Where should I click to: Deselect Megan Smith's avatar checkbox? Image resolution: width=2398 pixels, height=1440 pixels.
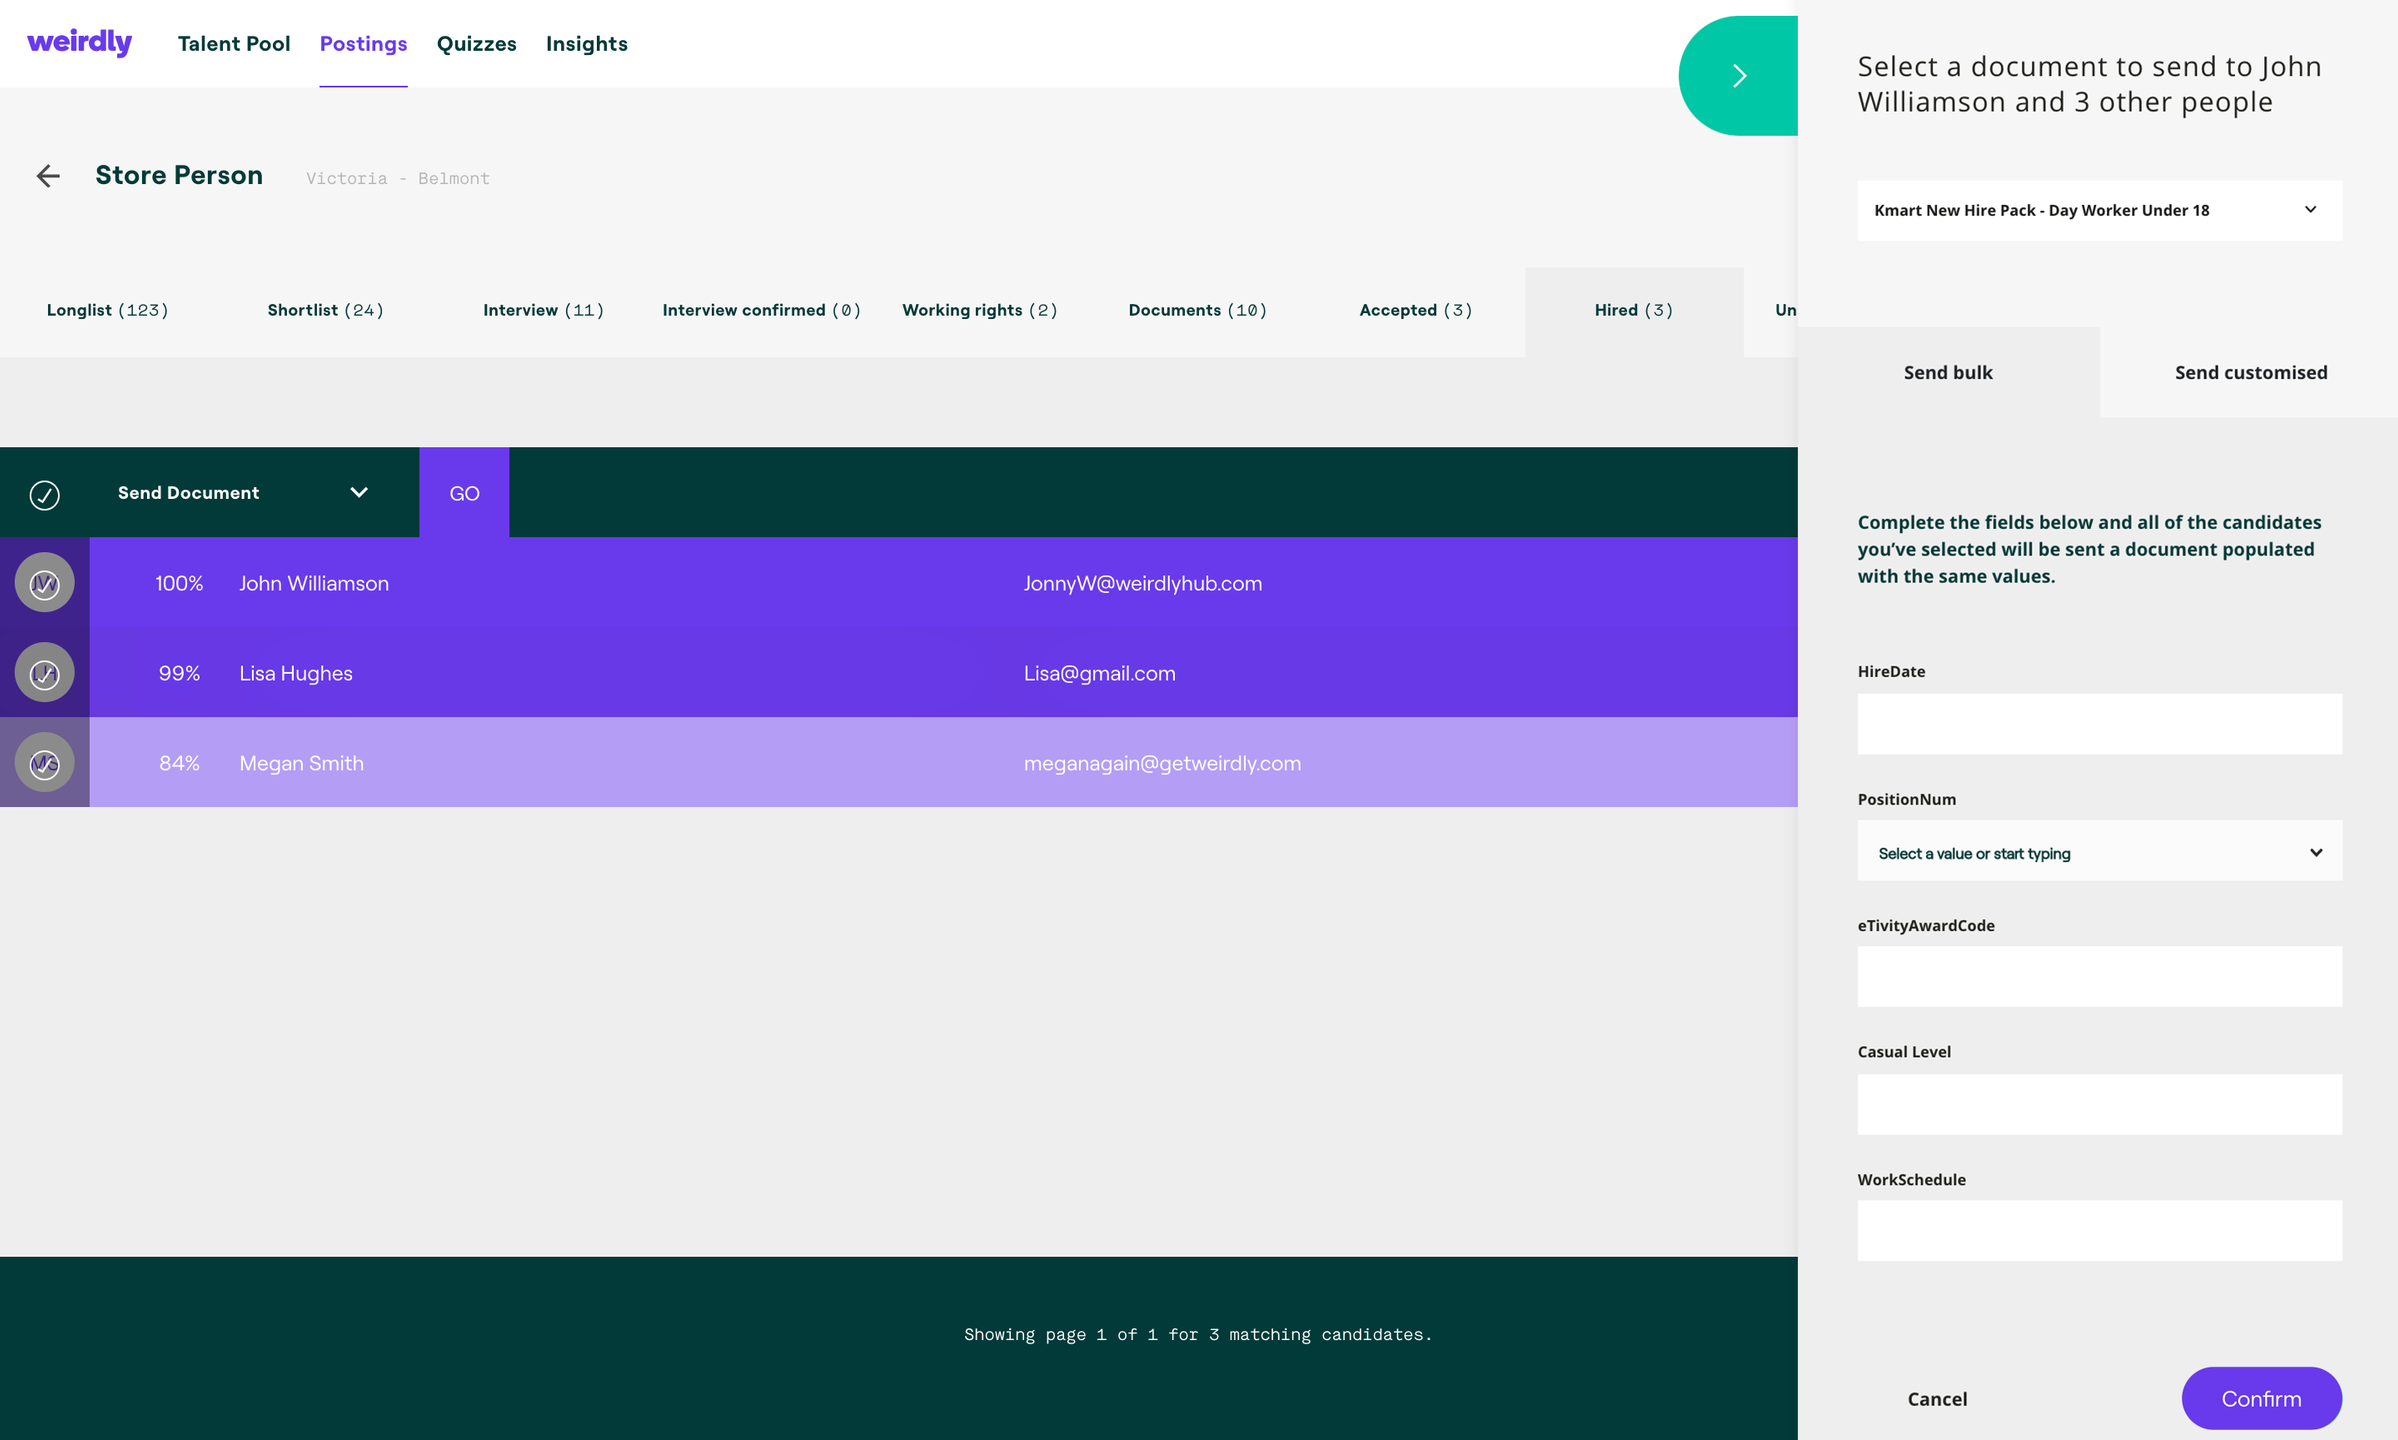(45, 763)
